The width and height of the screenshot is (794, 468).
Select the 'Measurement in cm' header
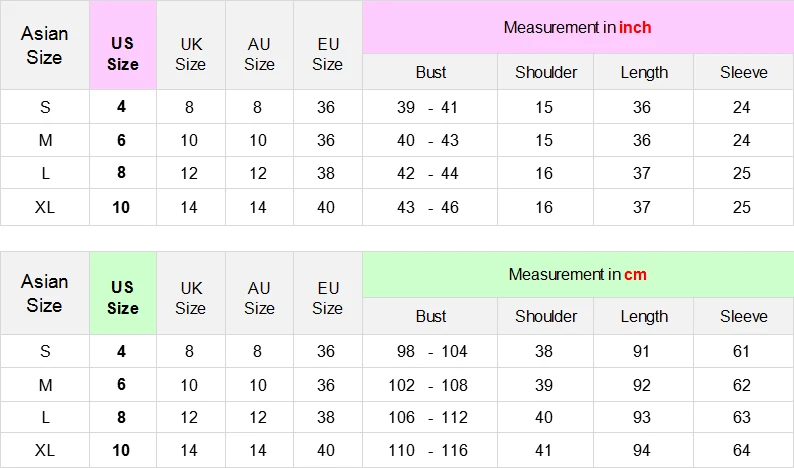(x=578, y=275)
